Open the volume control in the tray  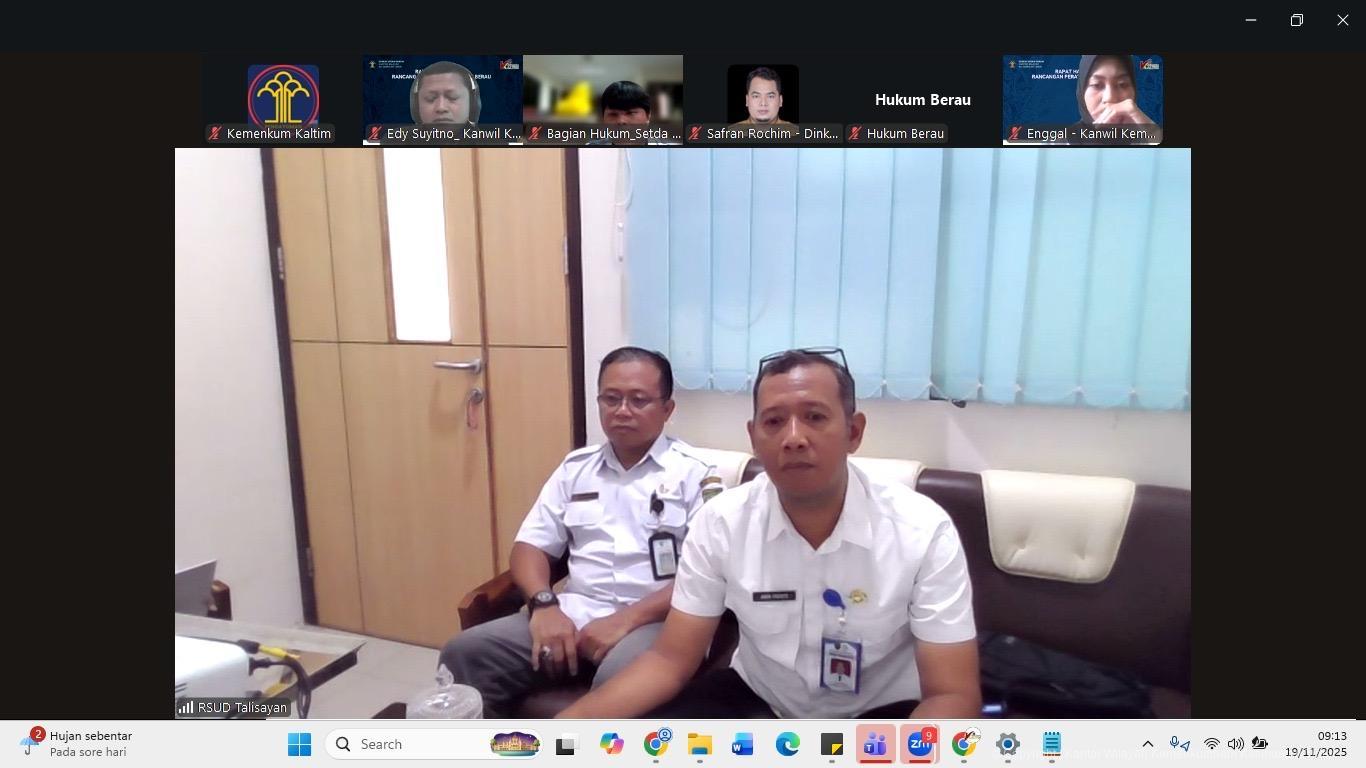[1235, 744]
